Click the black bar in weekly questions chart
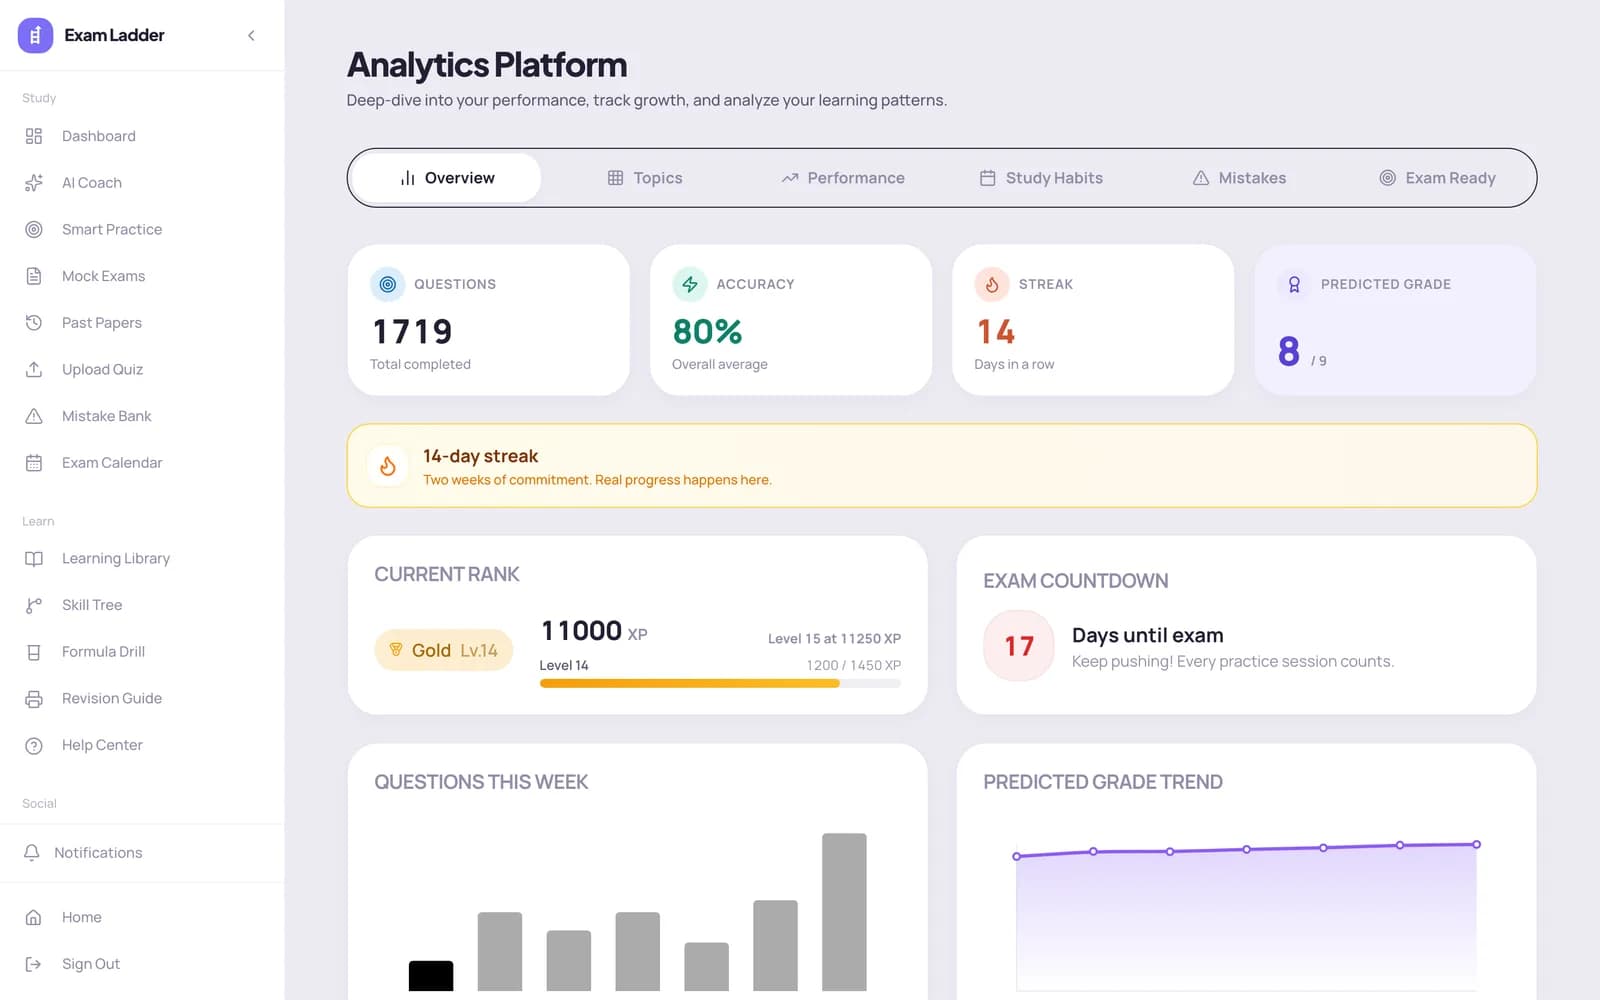This screenshot has width=1600, height=1000. pos(431,976)
